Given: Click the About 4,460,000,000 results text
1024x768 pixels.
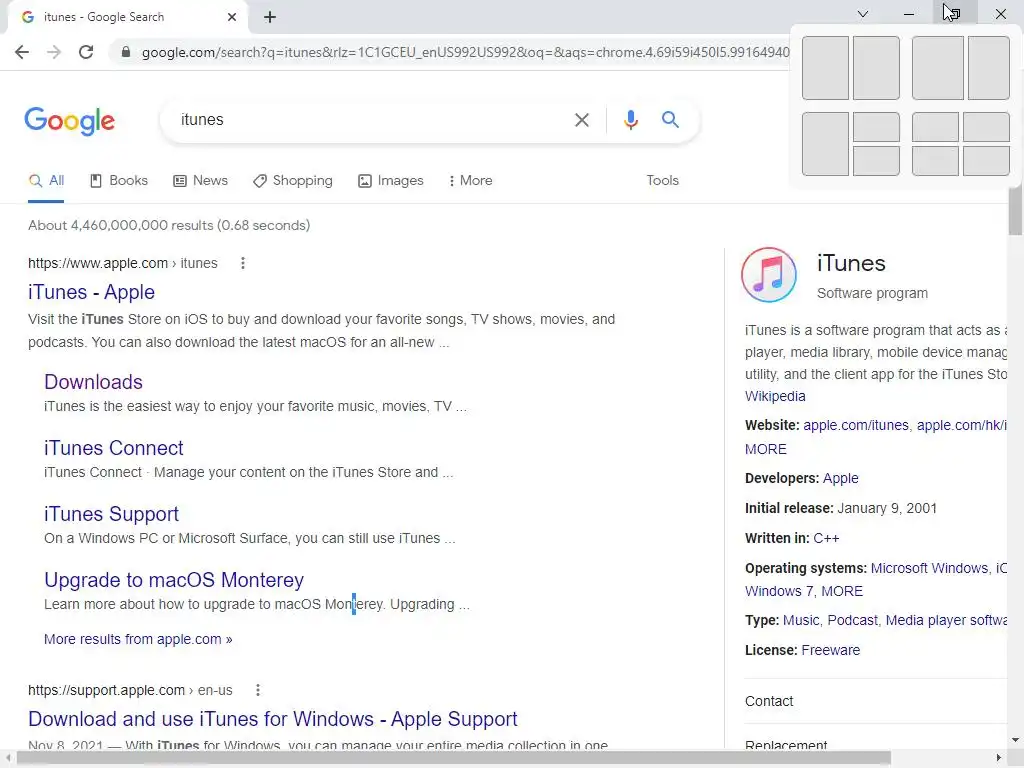Looking at the screenshot, I should point(169,225).
